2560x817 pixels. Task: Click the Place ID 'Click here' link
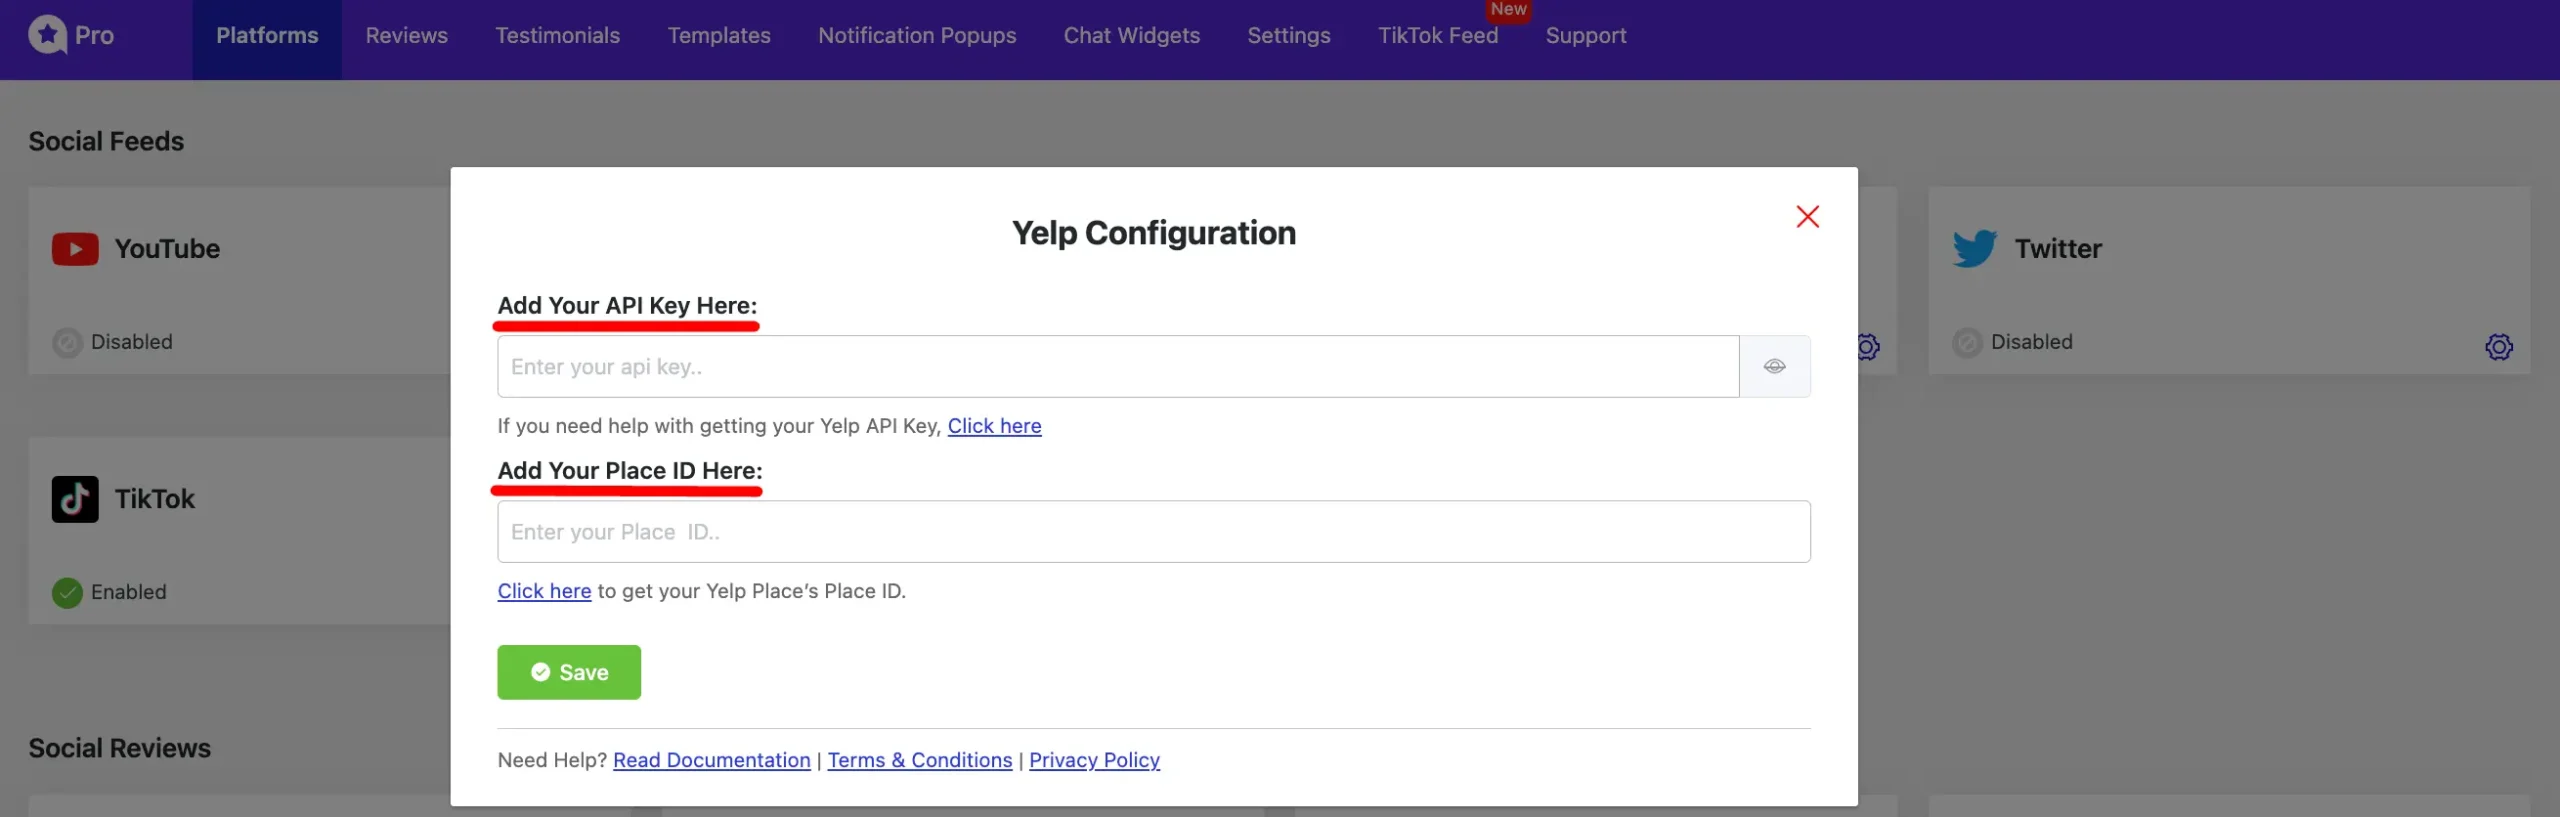point(544,591)
